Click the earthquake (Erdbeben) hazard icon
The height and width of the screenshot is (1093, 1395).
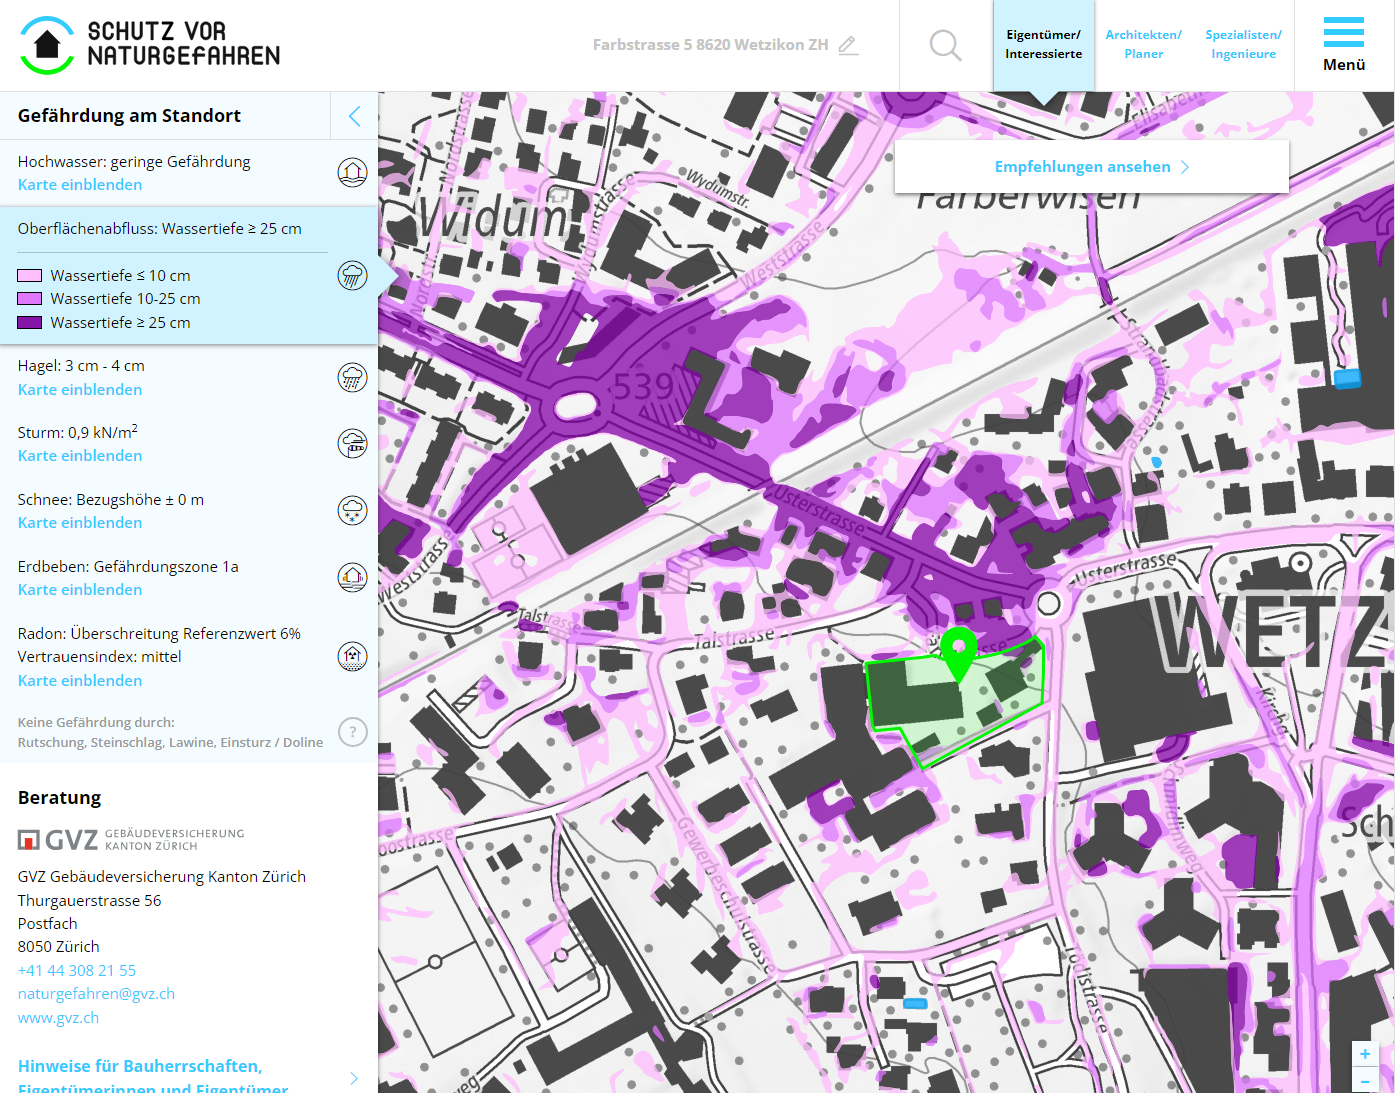352,577
